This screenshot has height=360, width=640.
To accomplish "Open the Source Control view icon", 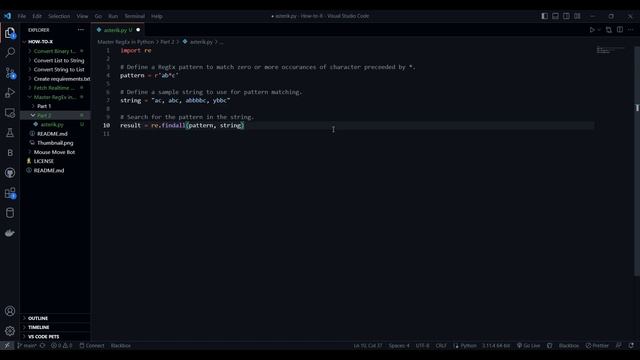I will [x=10, y=73].
